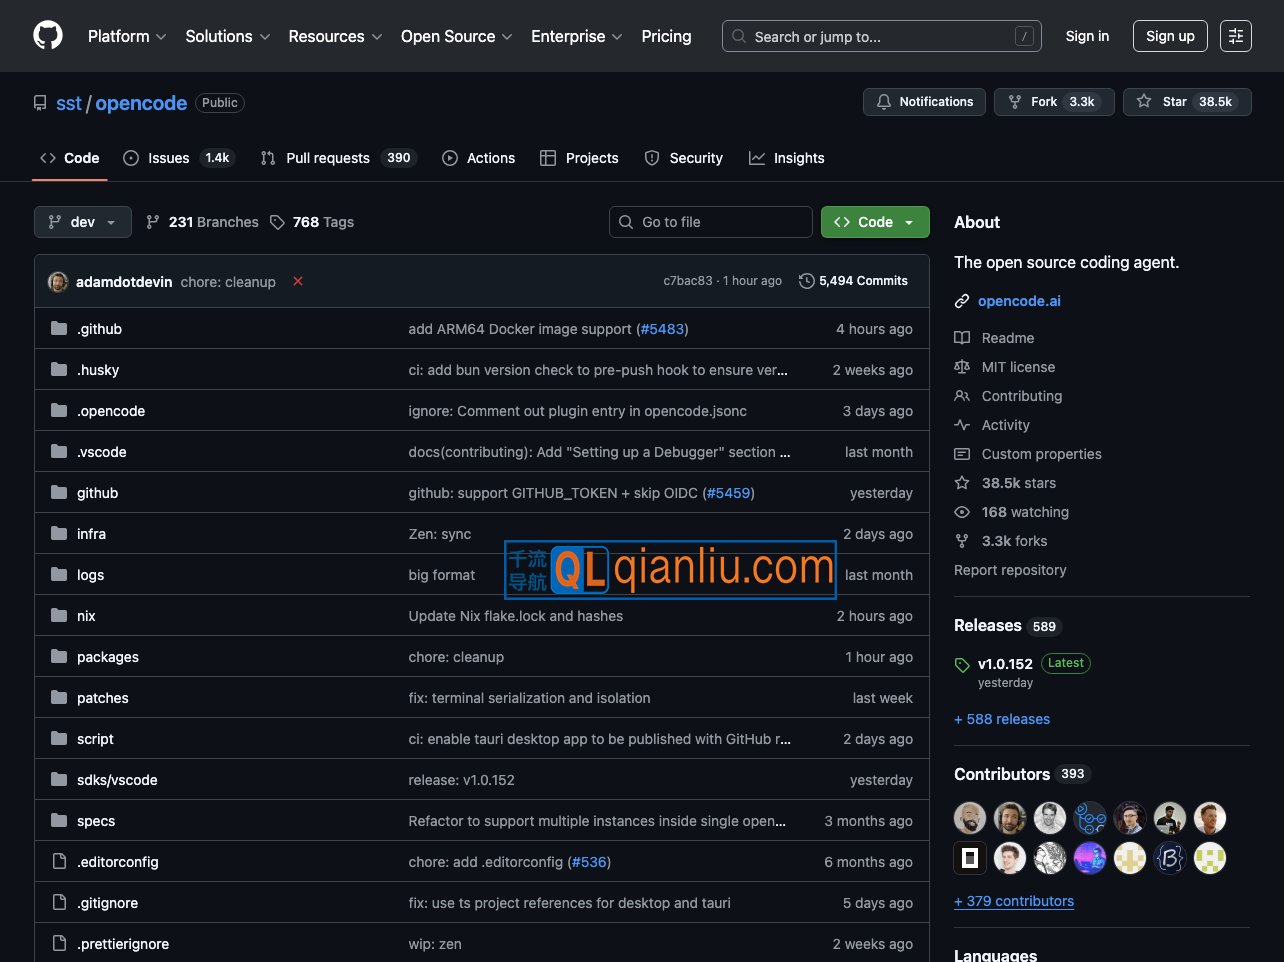Image resolution: width=1284 pixels, height=962 pixels.
Task: Click the Notifications bell button
Action: point(924,102)
